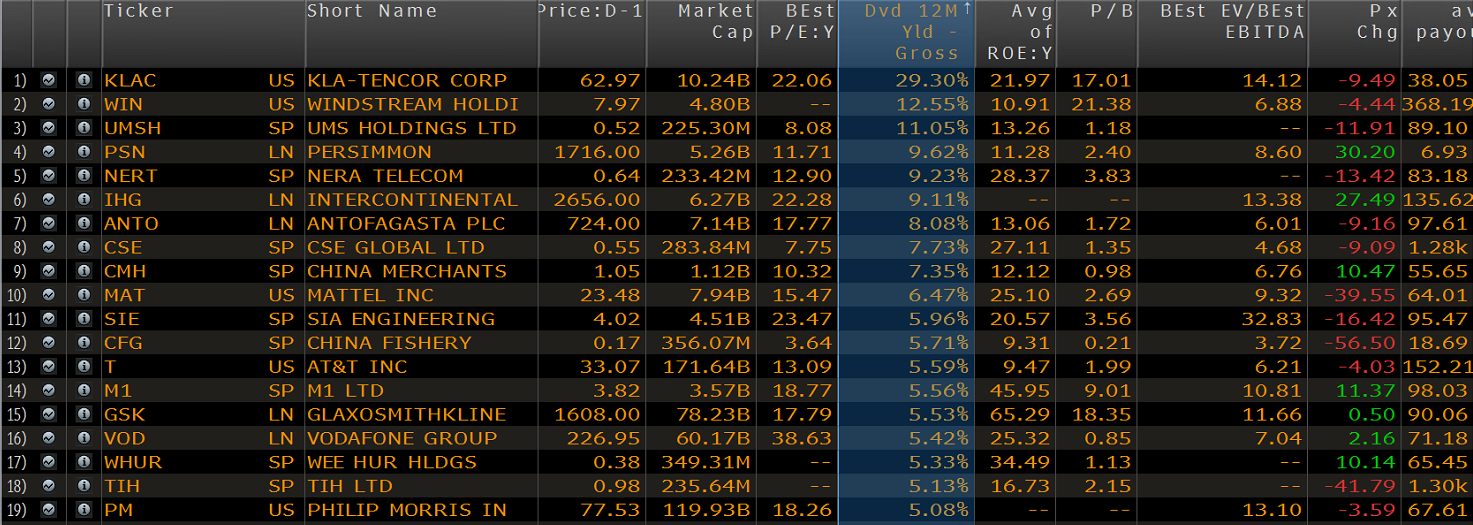
Task: Sort by the P/B column header
Action: (x=1096, y=34)
